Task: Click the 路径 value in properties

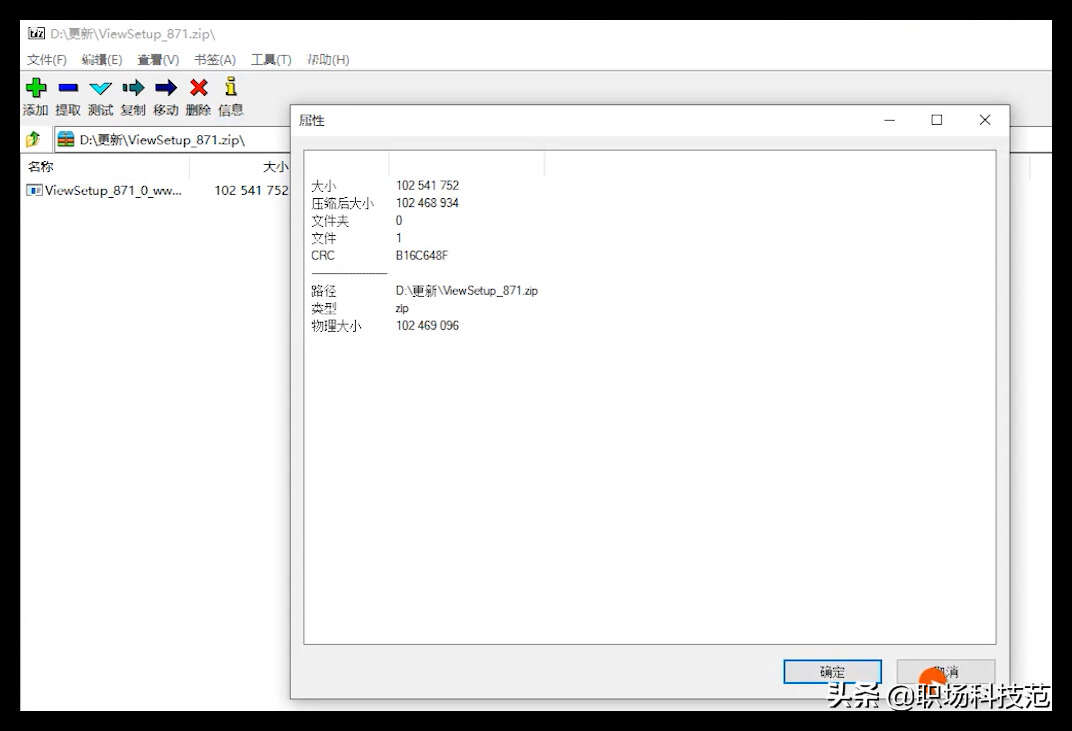Action: coord(467,291)
